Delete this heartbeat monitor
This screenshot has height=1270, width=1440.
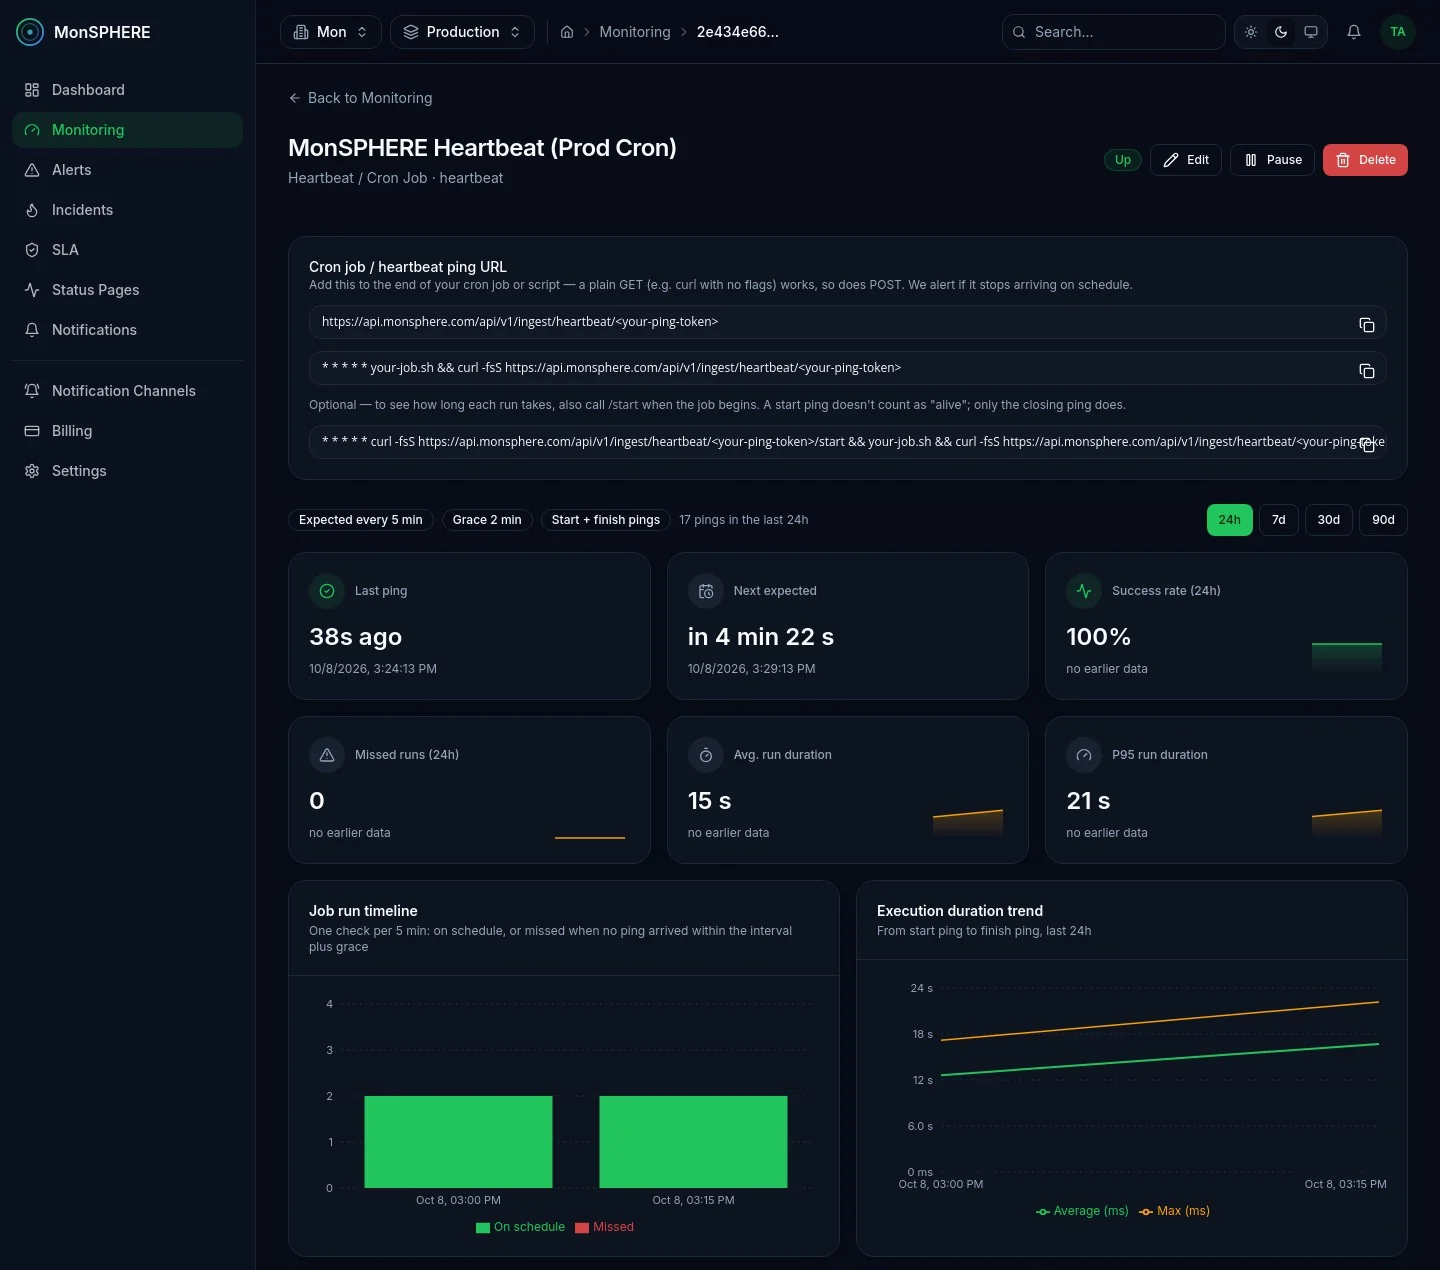[x=1365, y=160]
